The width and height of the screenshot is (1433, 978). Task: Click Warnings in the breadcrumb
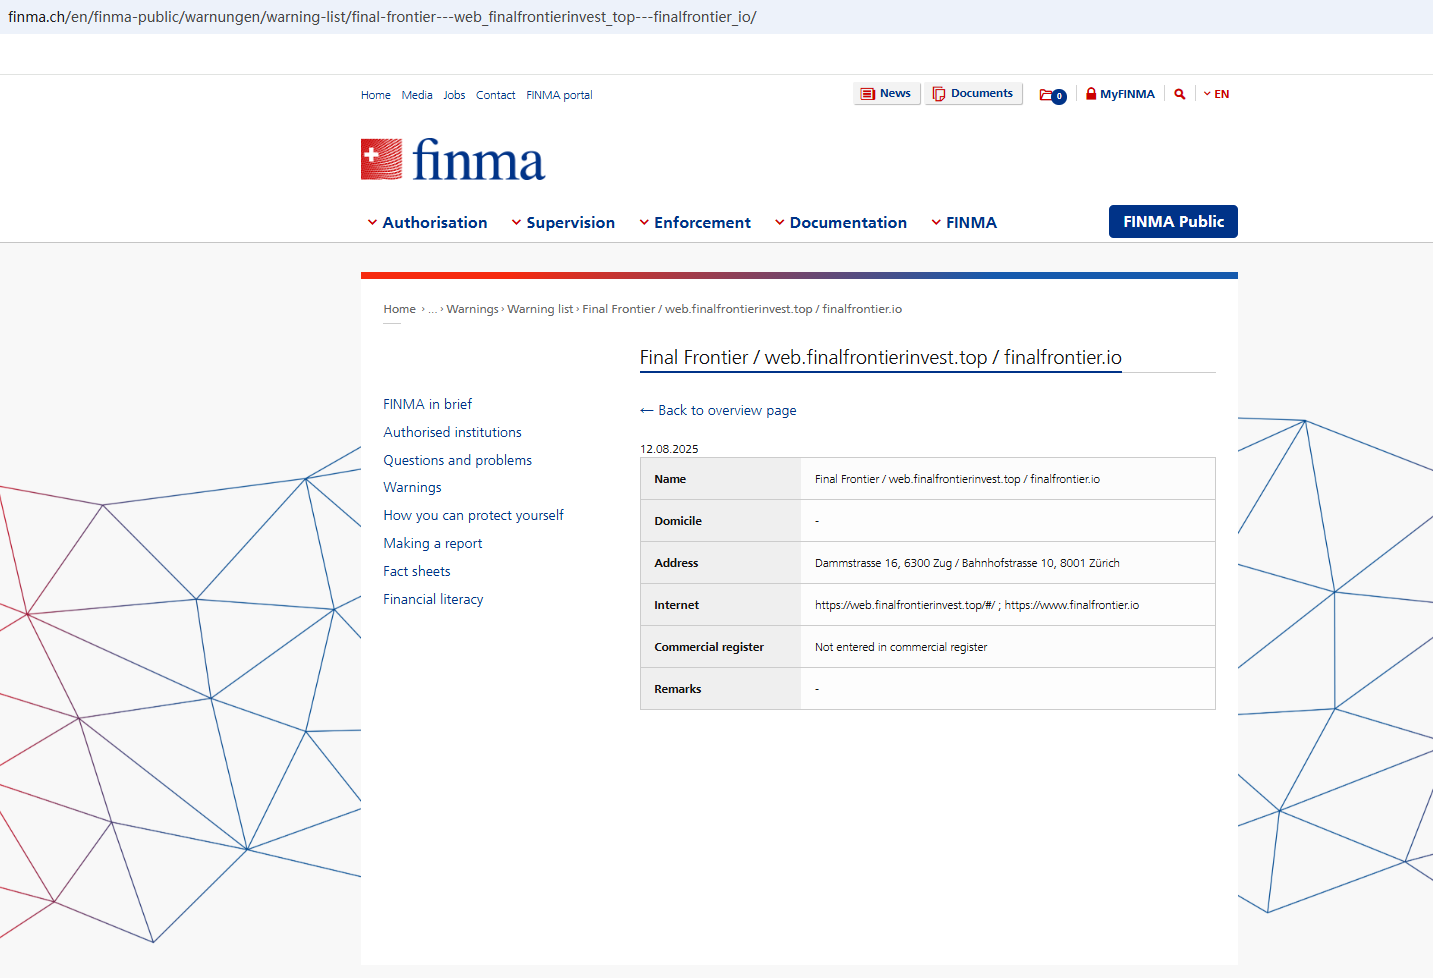[x=472, y=309]
